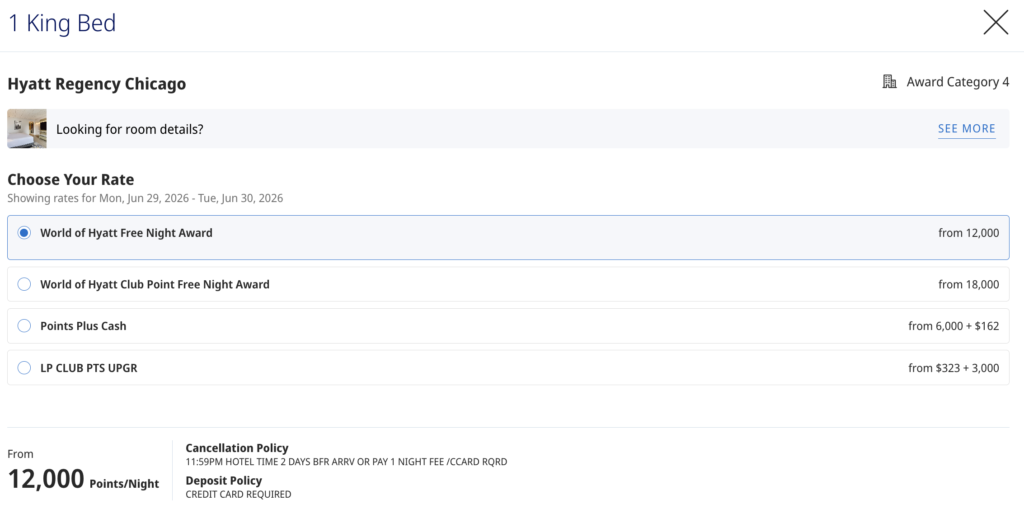Click the 'World of Hyatt Club Point Free Night Award' label

click(155, 284)
